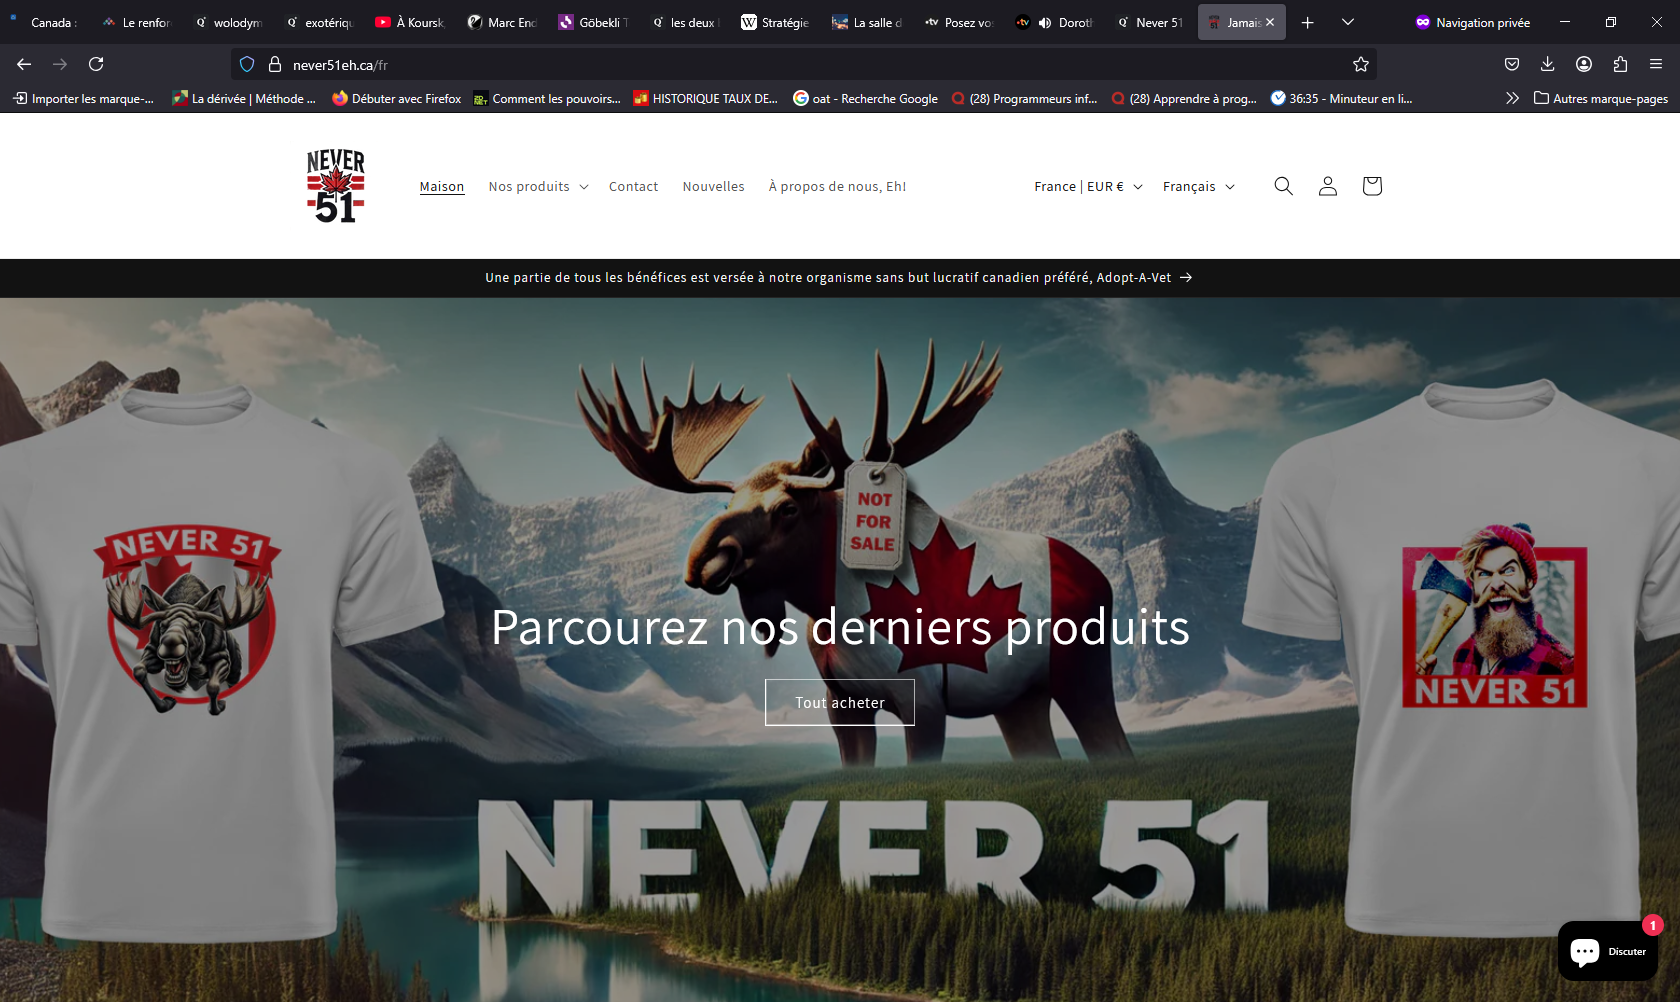1680x1002 pixels.
Task: Open the extensions puzzle icon
Action: [x=1620, y=64]
